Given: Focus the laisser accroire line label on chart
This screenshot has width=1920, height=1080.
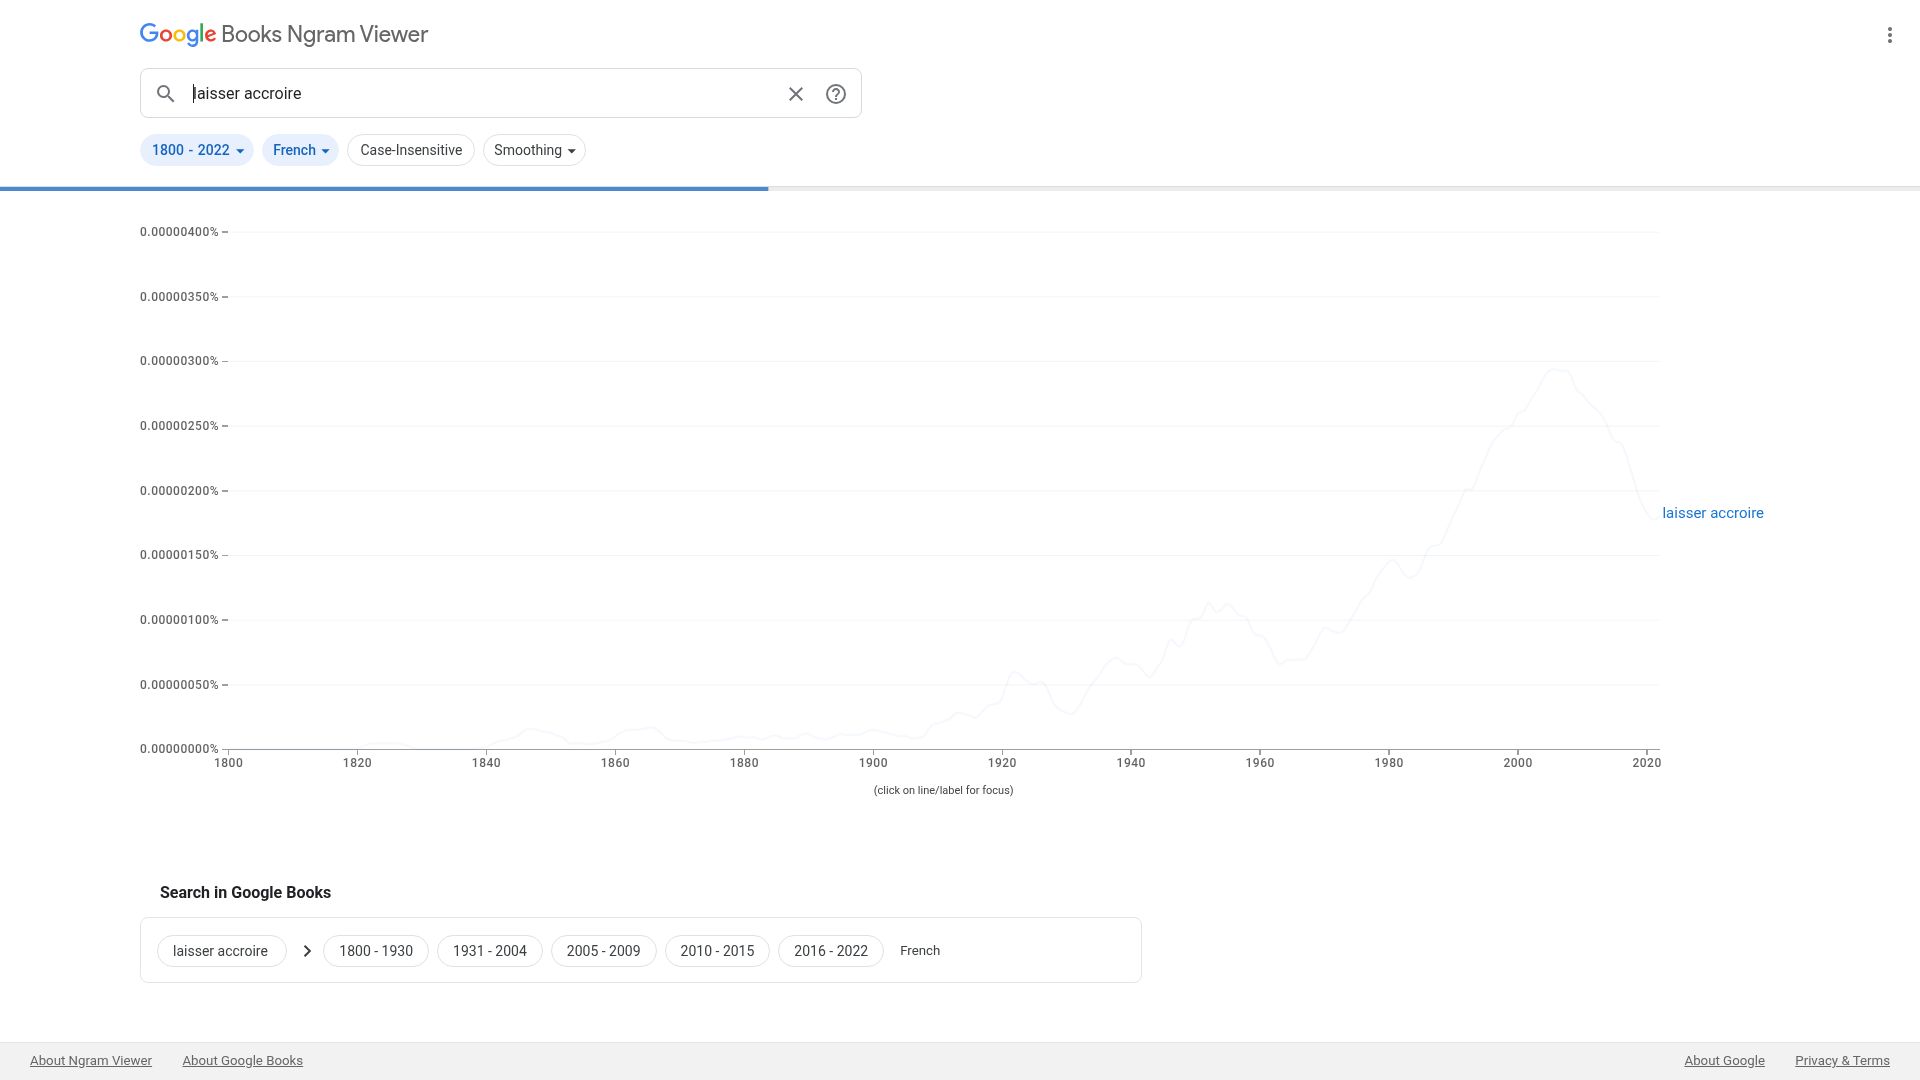Looking at the screenshot, I should [1712, 513].
